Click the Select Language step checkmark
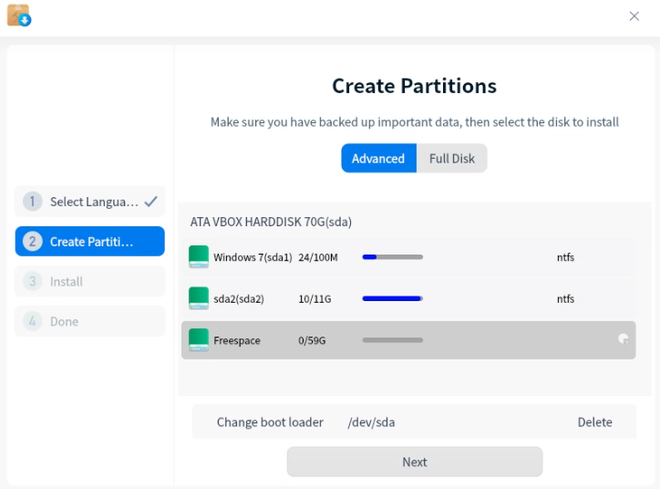 pos(151,201)
